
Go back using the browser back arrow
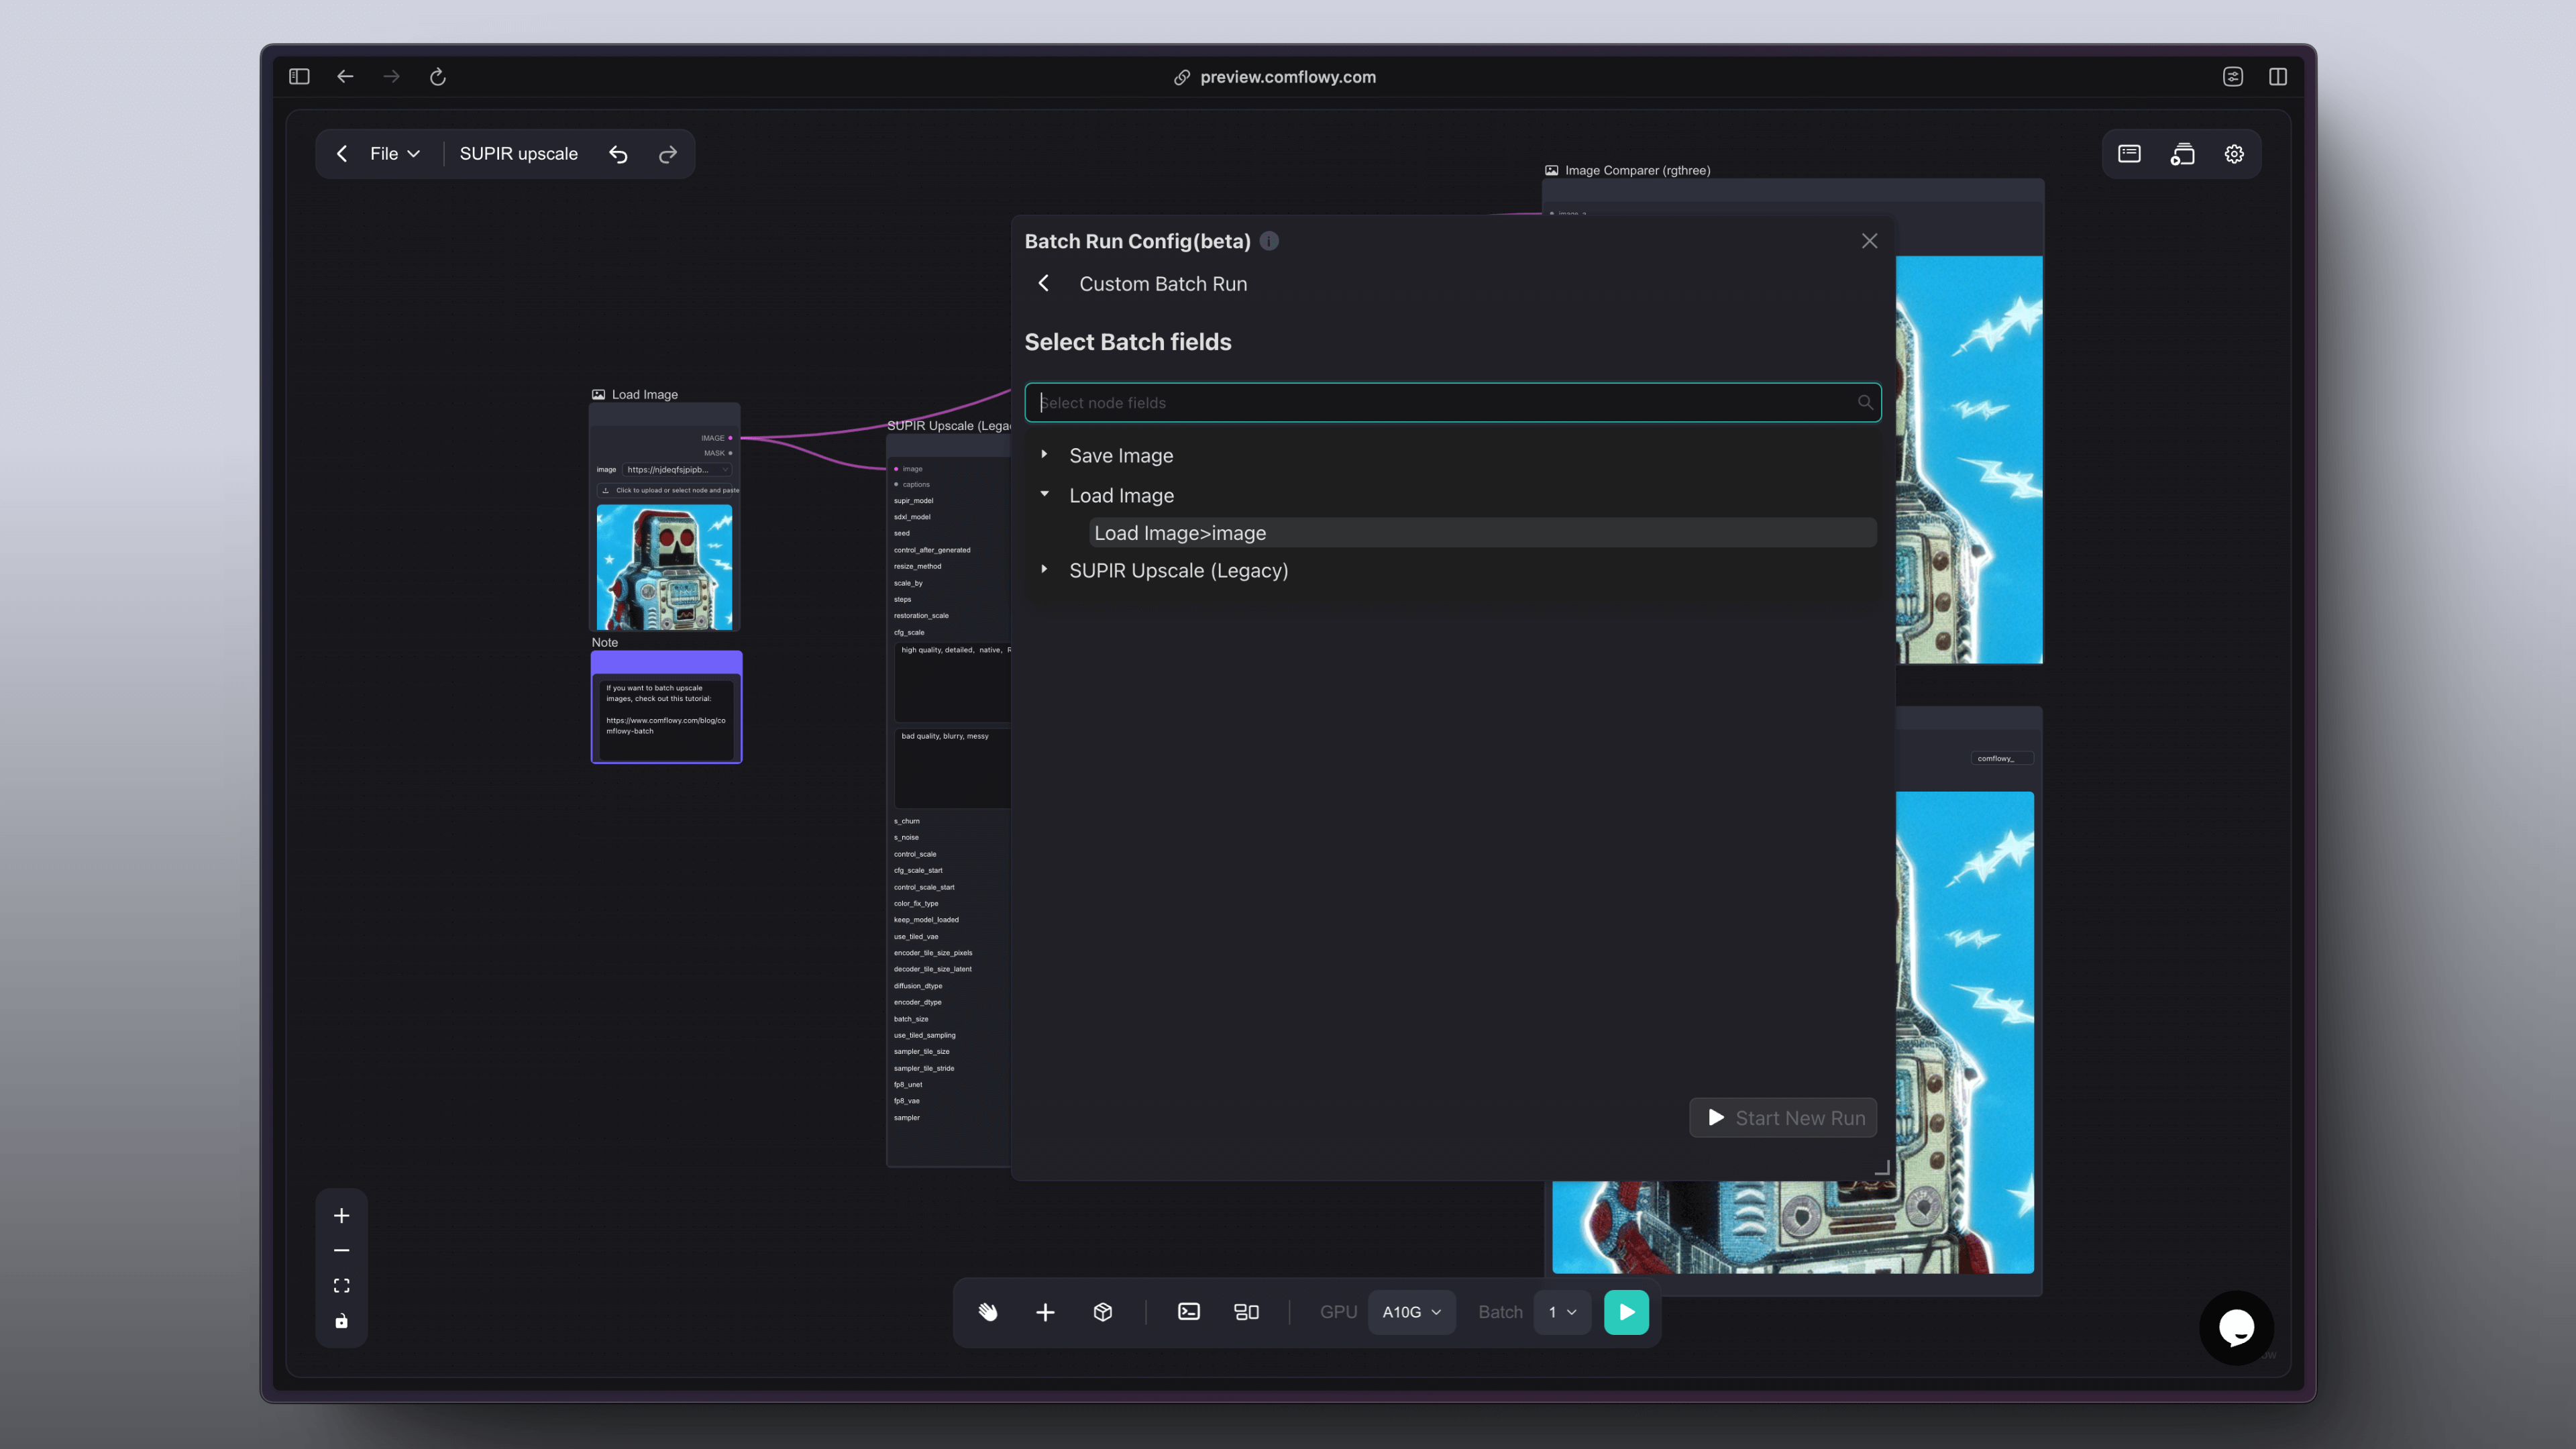click(345, 77)
